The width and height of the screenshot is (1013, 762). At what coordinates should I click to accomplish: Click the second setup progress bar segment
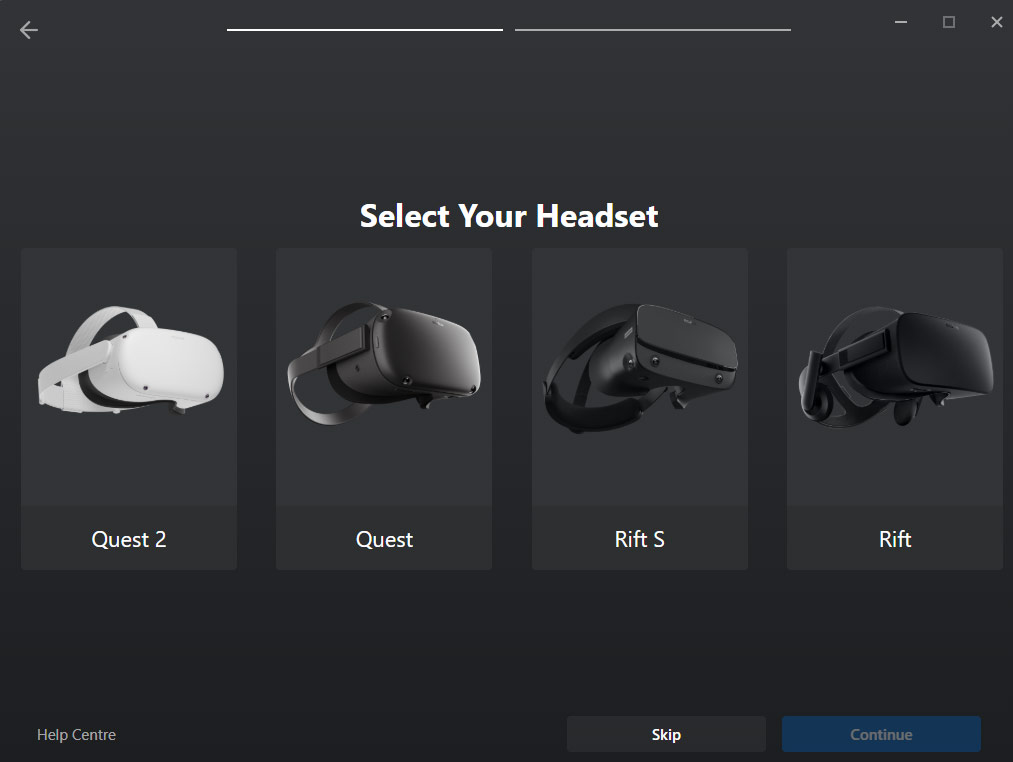(x=653, y=30)
